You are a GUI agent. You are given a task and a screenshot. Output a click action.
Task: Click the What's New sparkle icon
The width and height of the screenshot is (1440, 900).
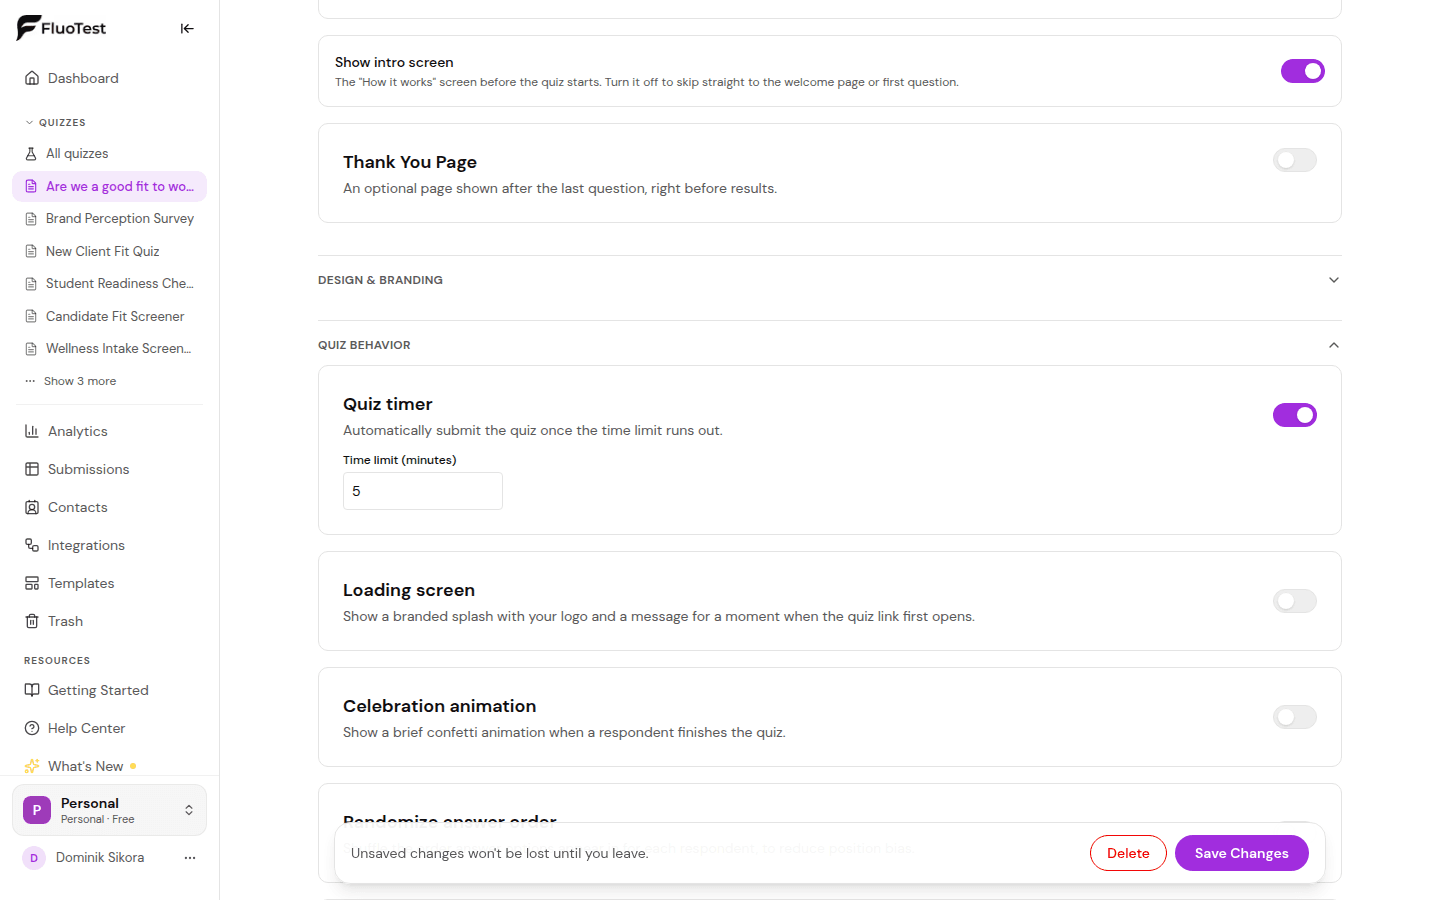pos(32,766)
